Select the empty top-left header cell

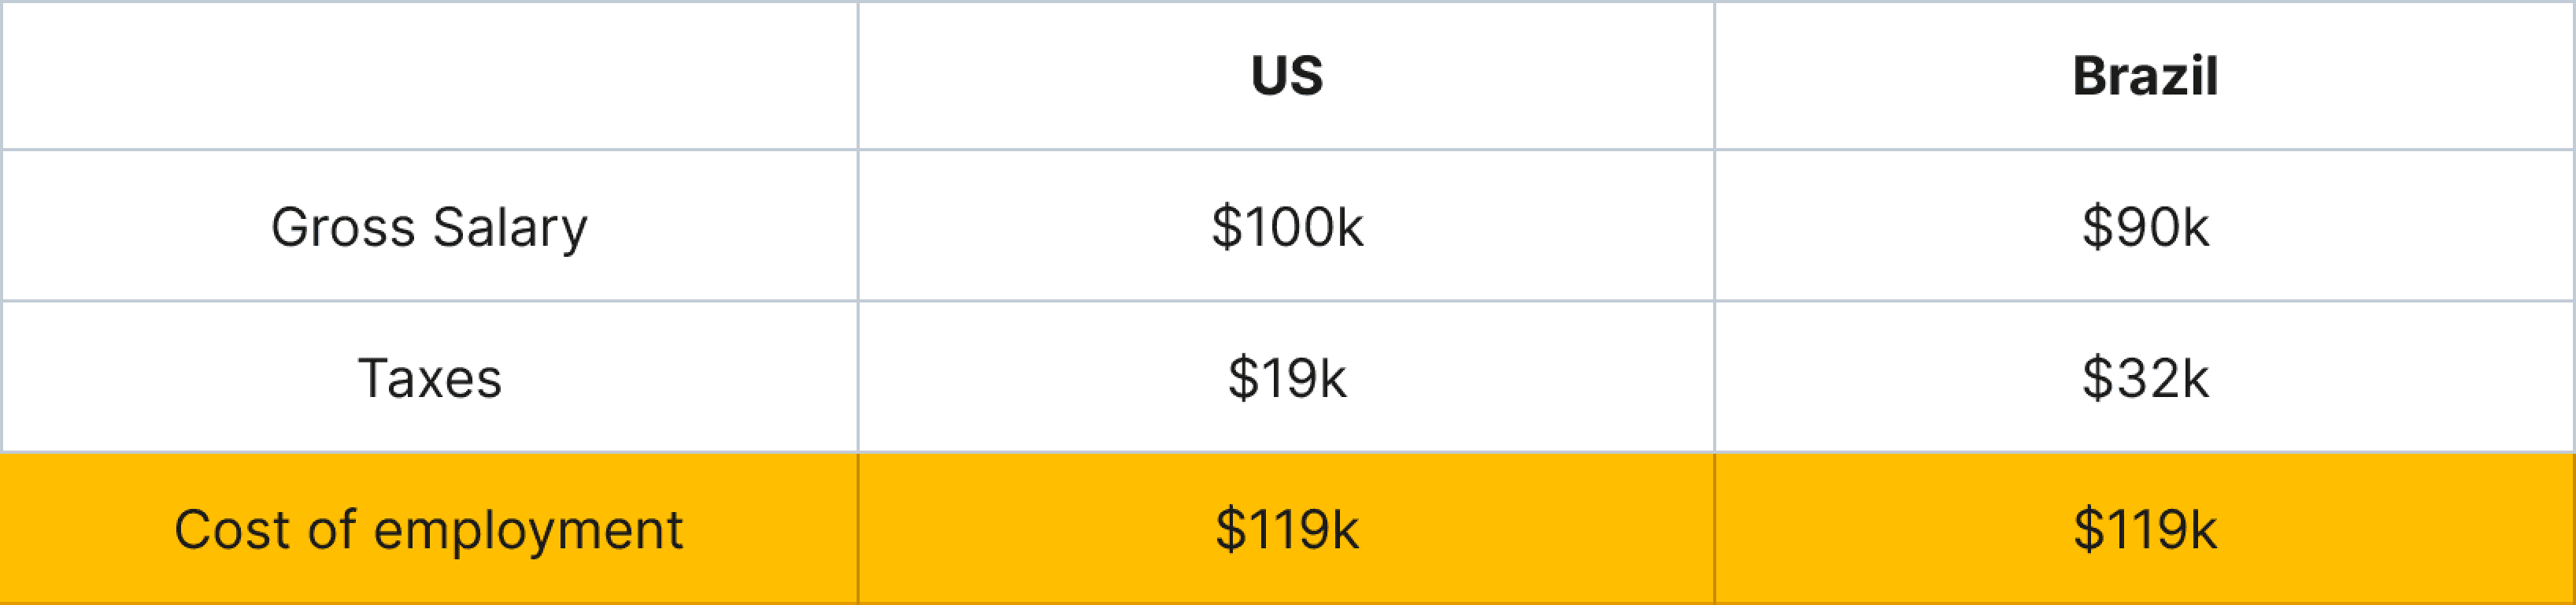pos(429,76)
